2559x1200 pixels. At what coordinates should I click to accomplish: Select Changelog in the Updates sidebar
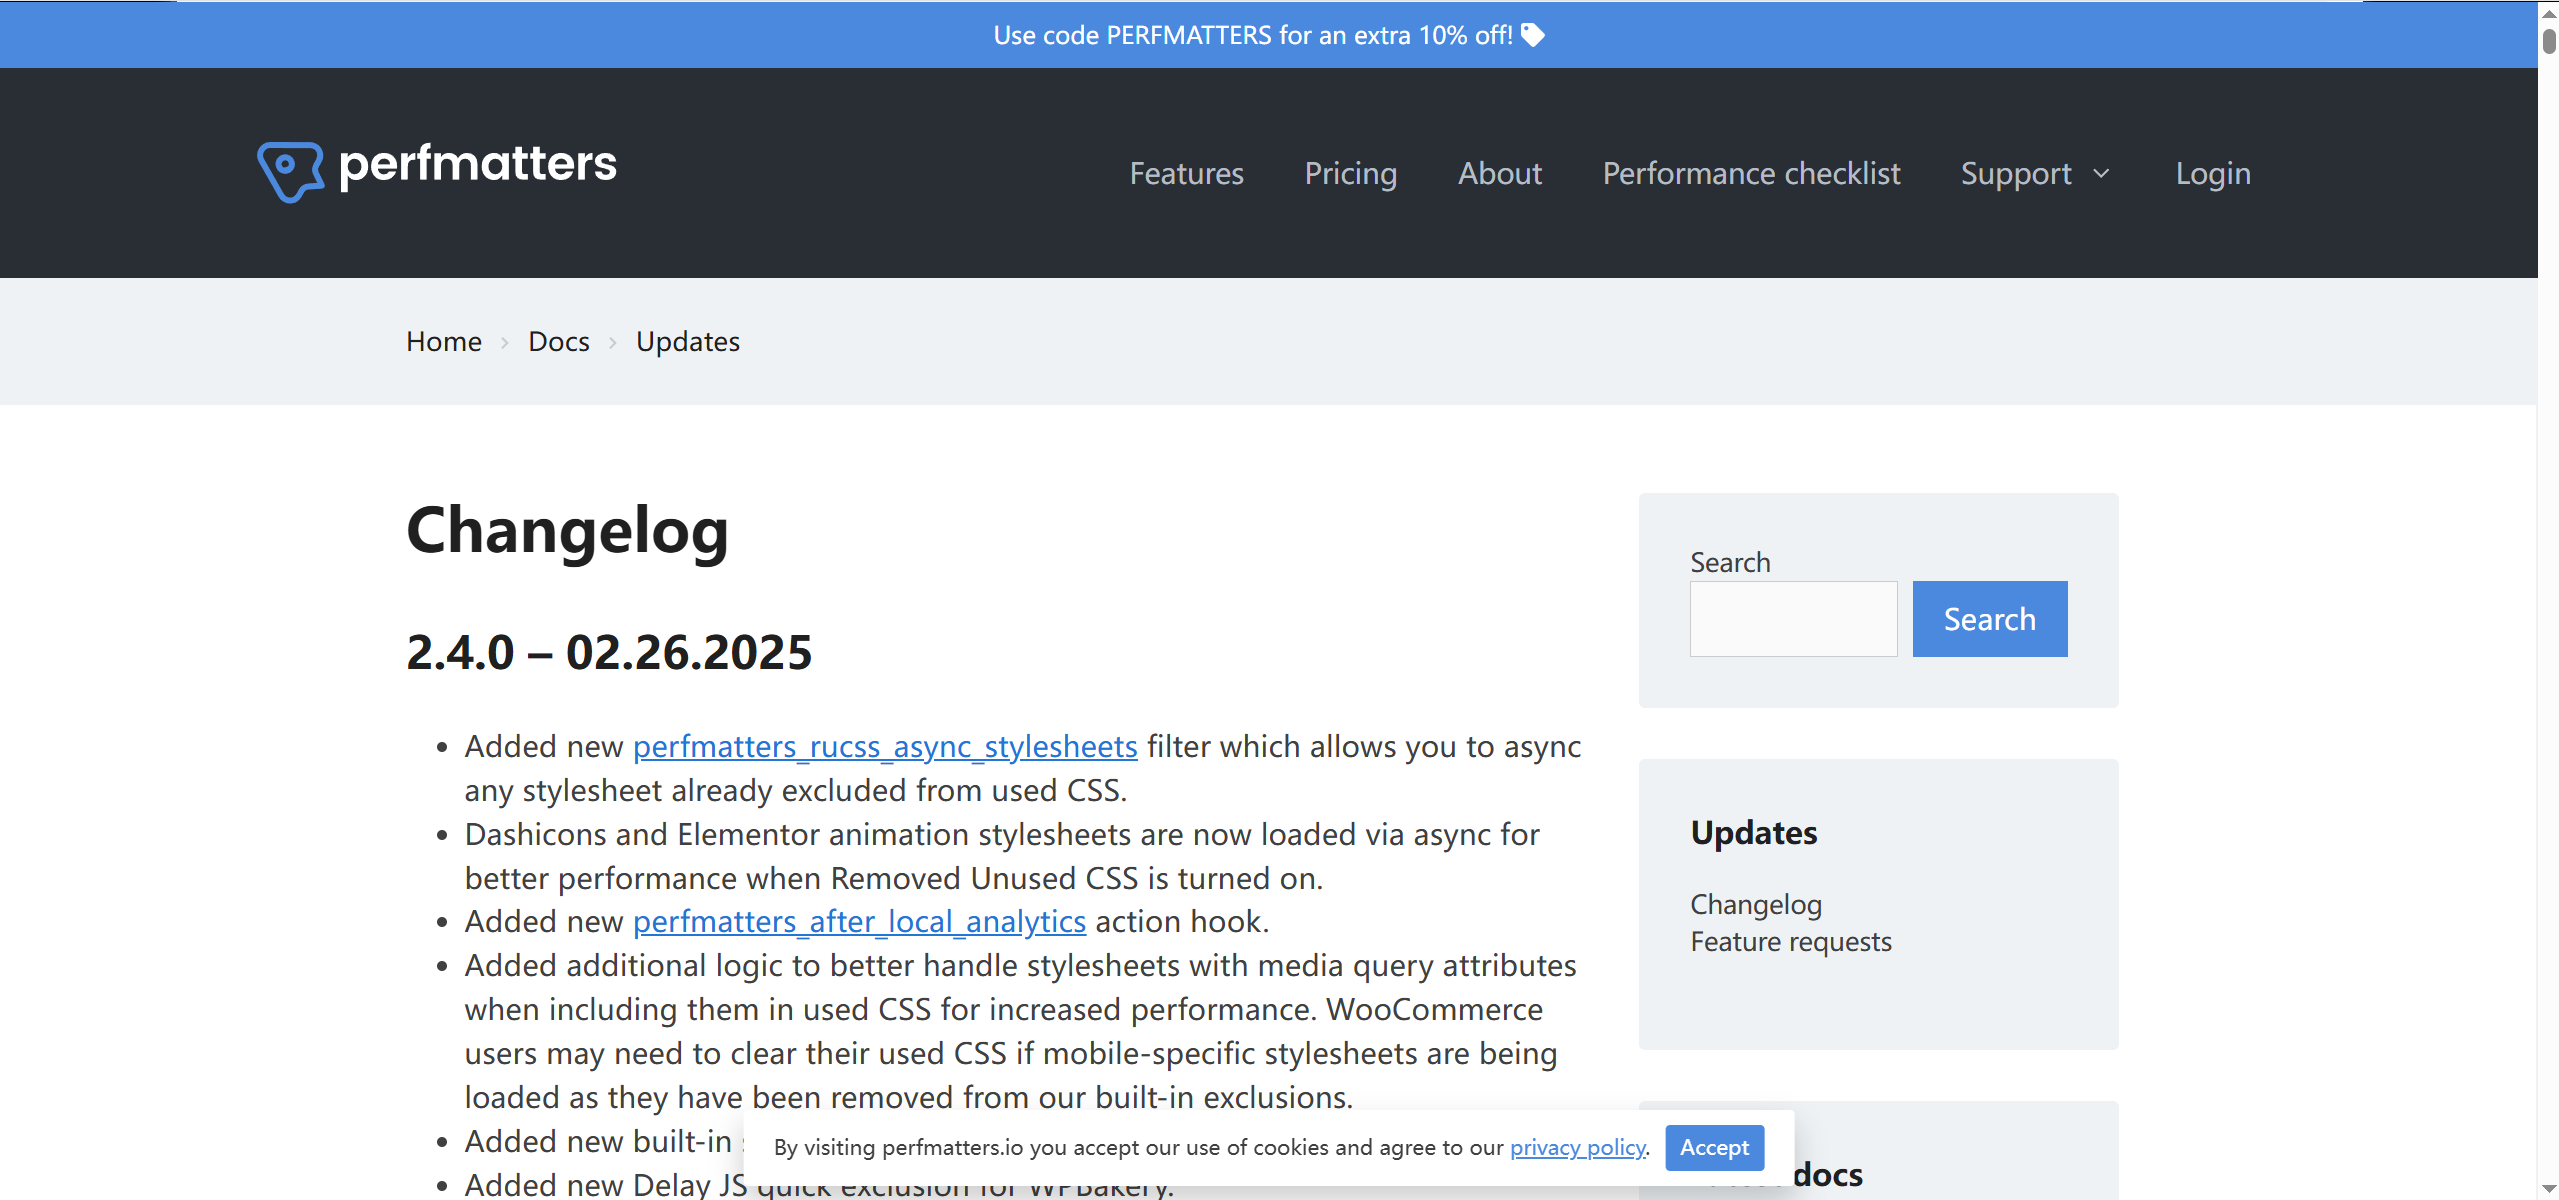click(1755, 903)
